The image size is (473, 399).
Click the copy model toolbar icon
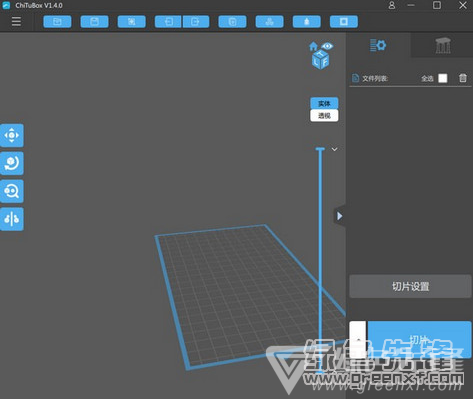tap(232, 22)
